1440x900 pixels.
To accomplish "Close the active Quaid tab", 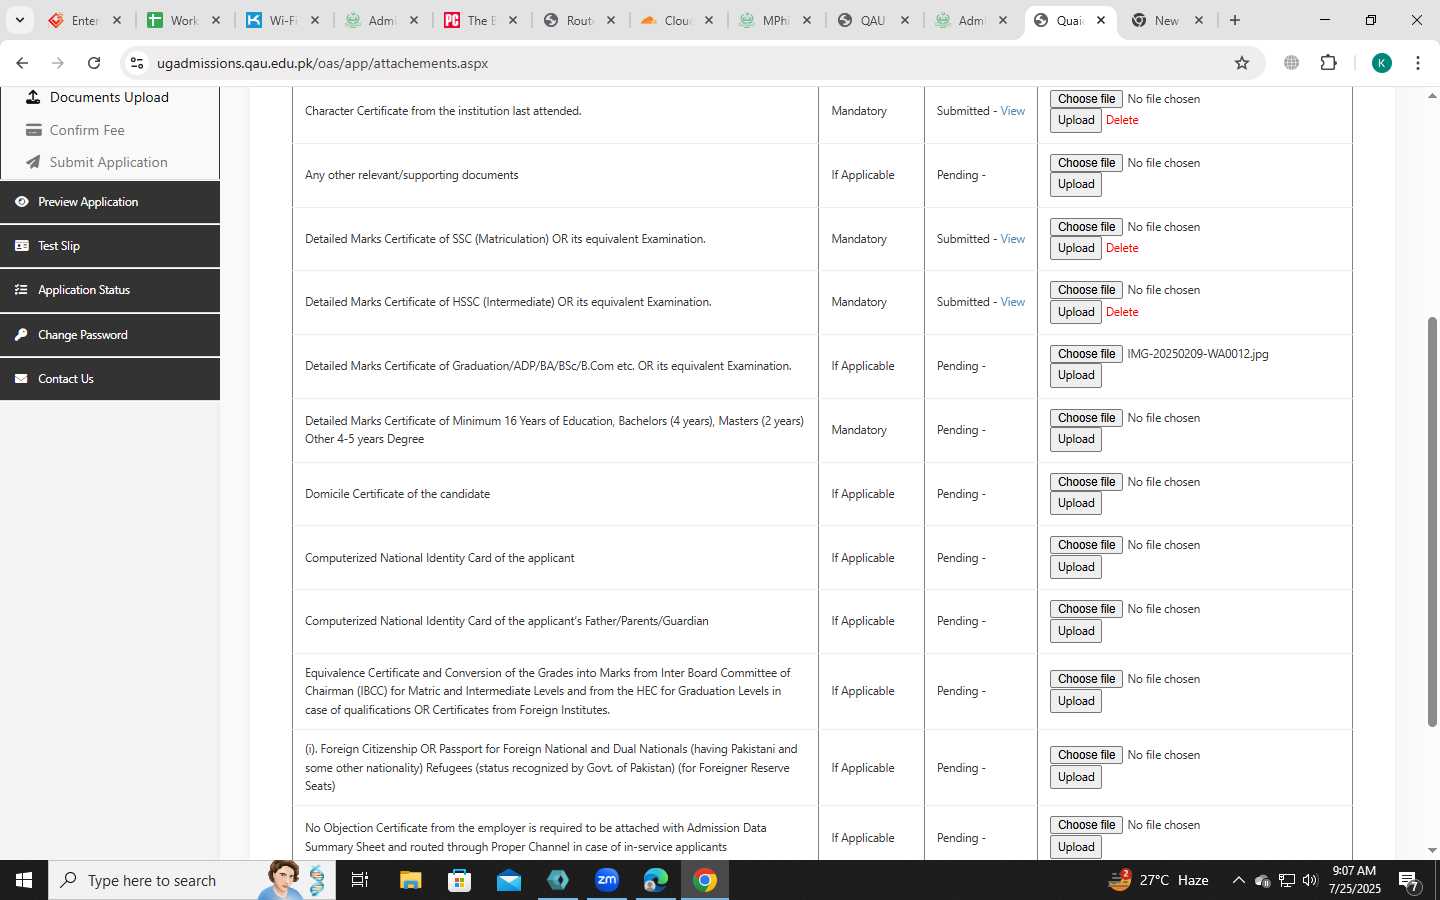I will coord(1101,20).
